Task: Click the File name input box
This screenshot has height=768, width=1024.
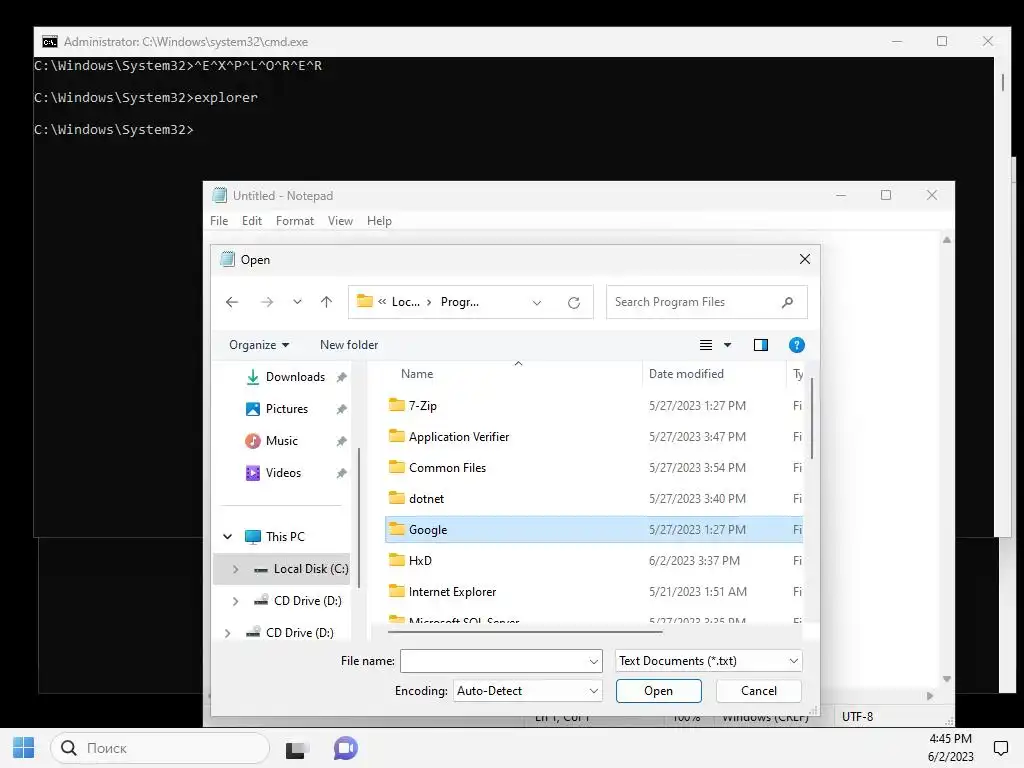Action: click(x=495, y=661)
